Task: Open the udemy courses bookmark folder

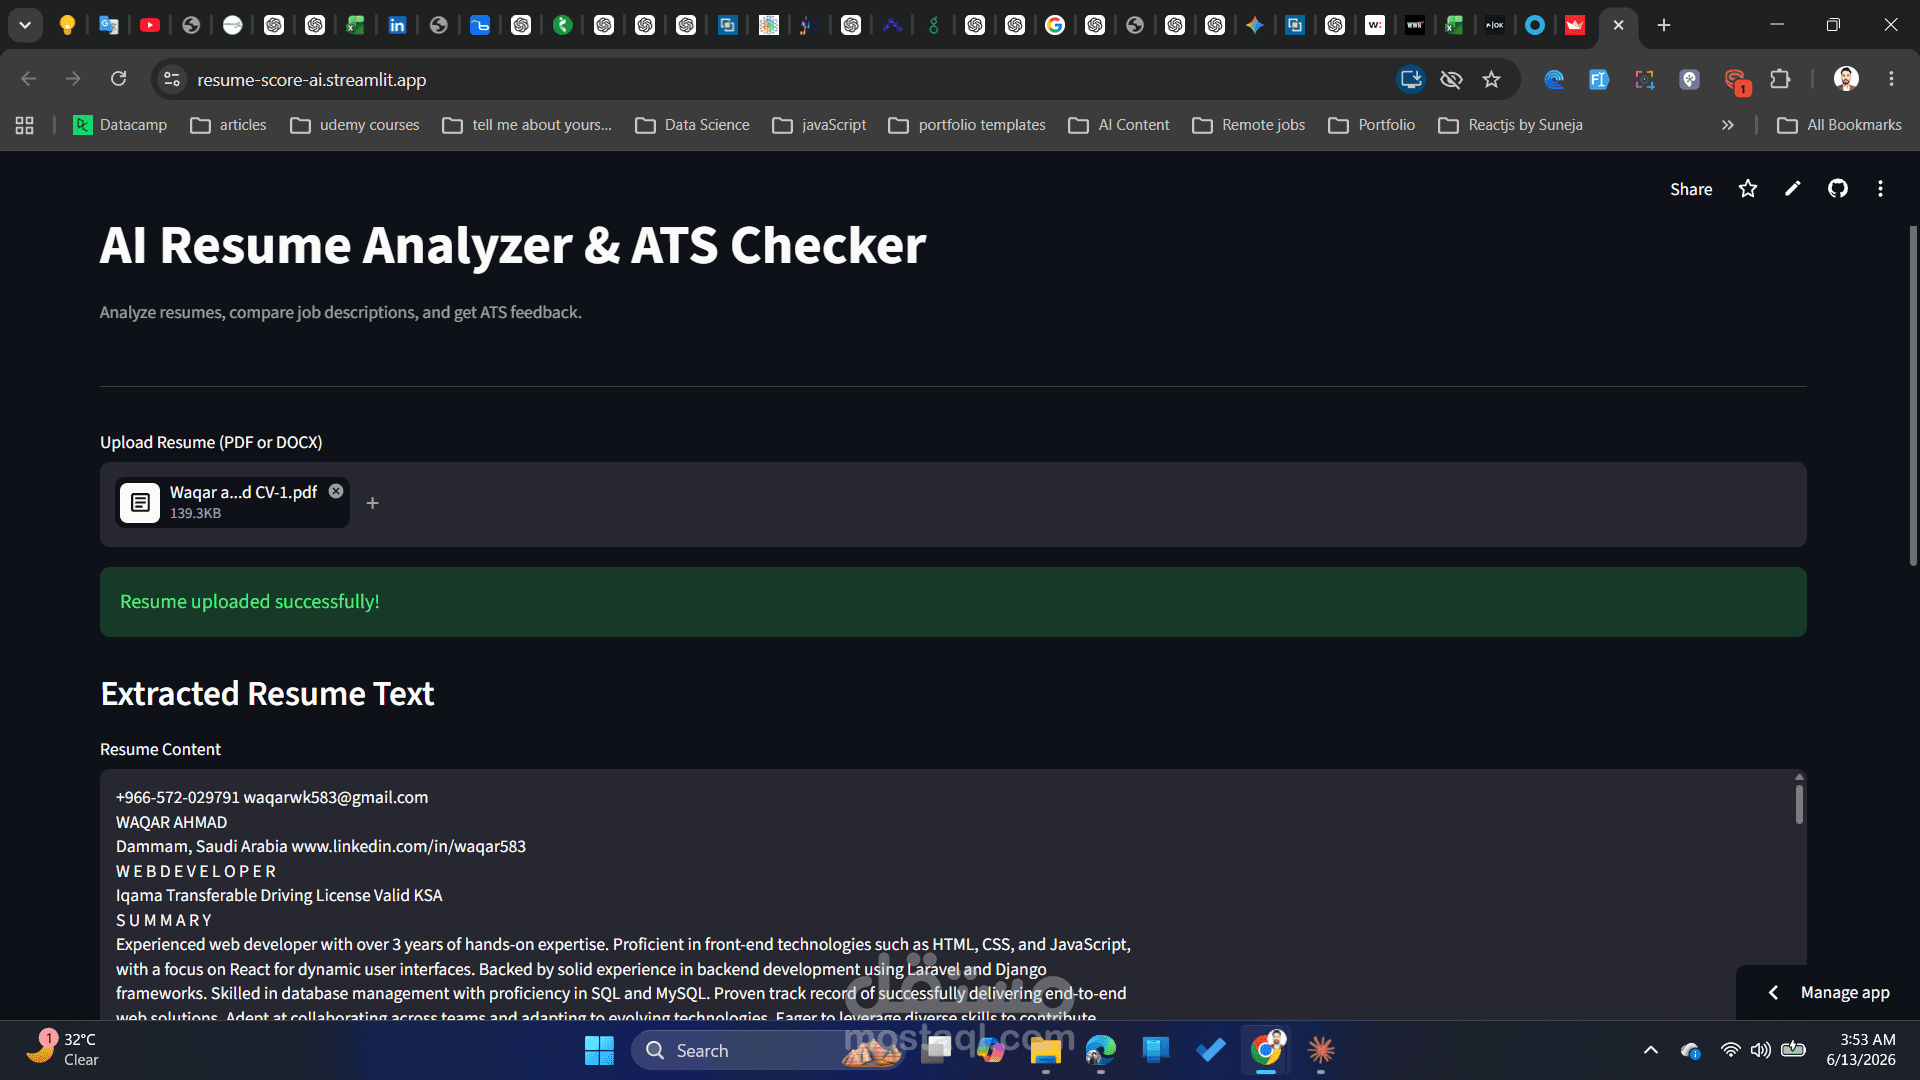Action: [355, 125]
